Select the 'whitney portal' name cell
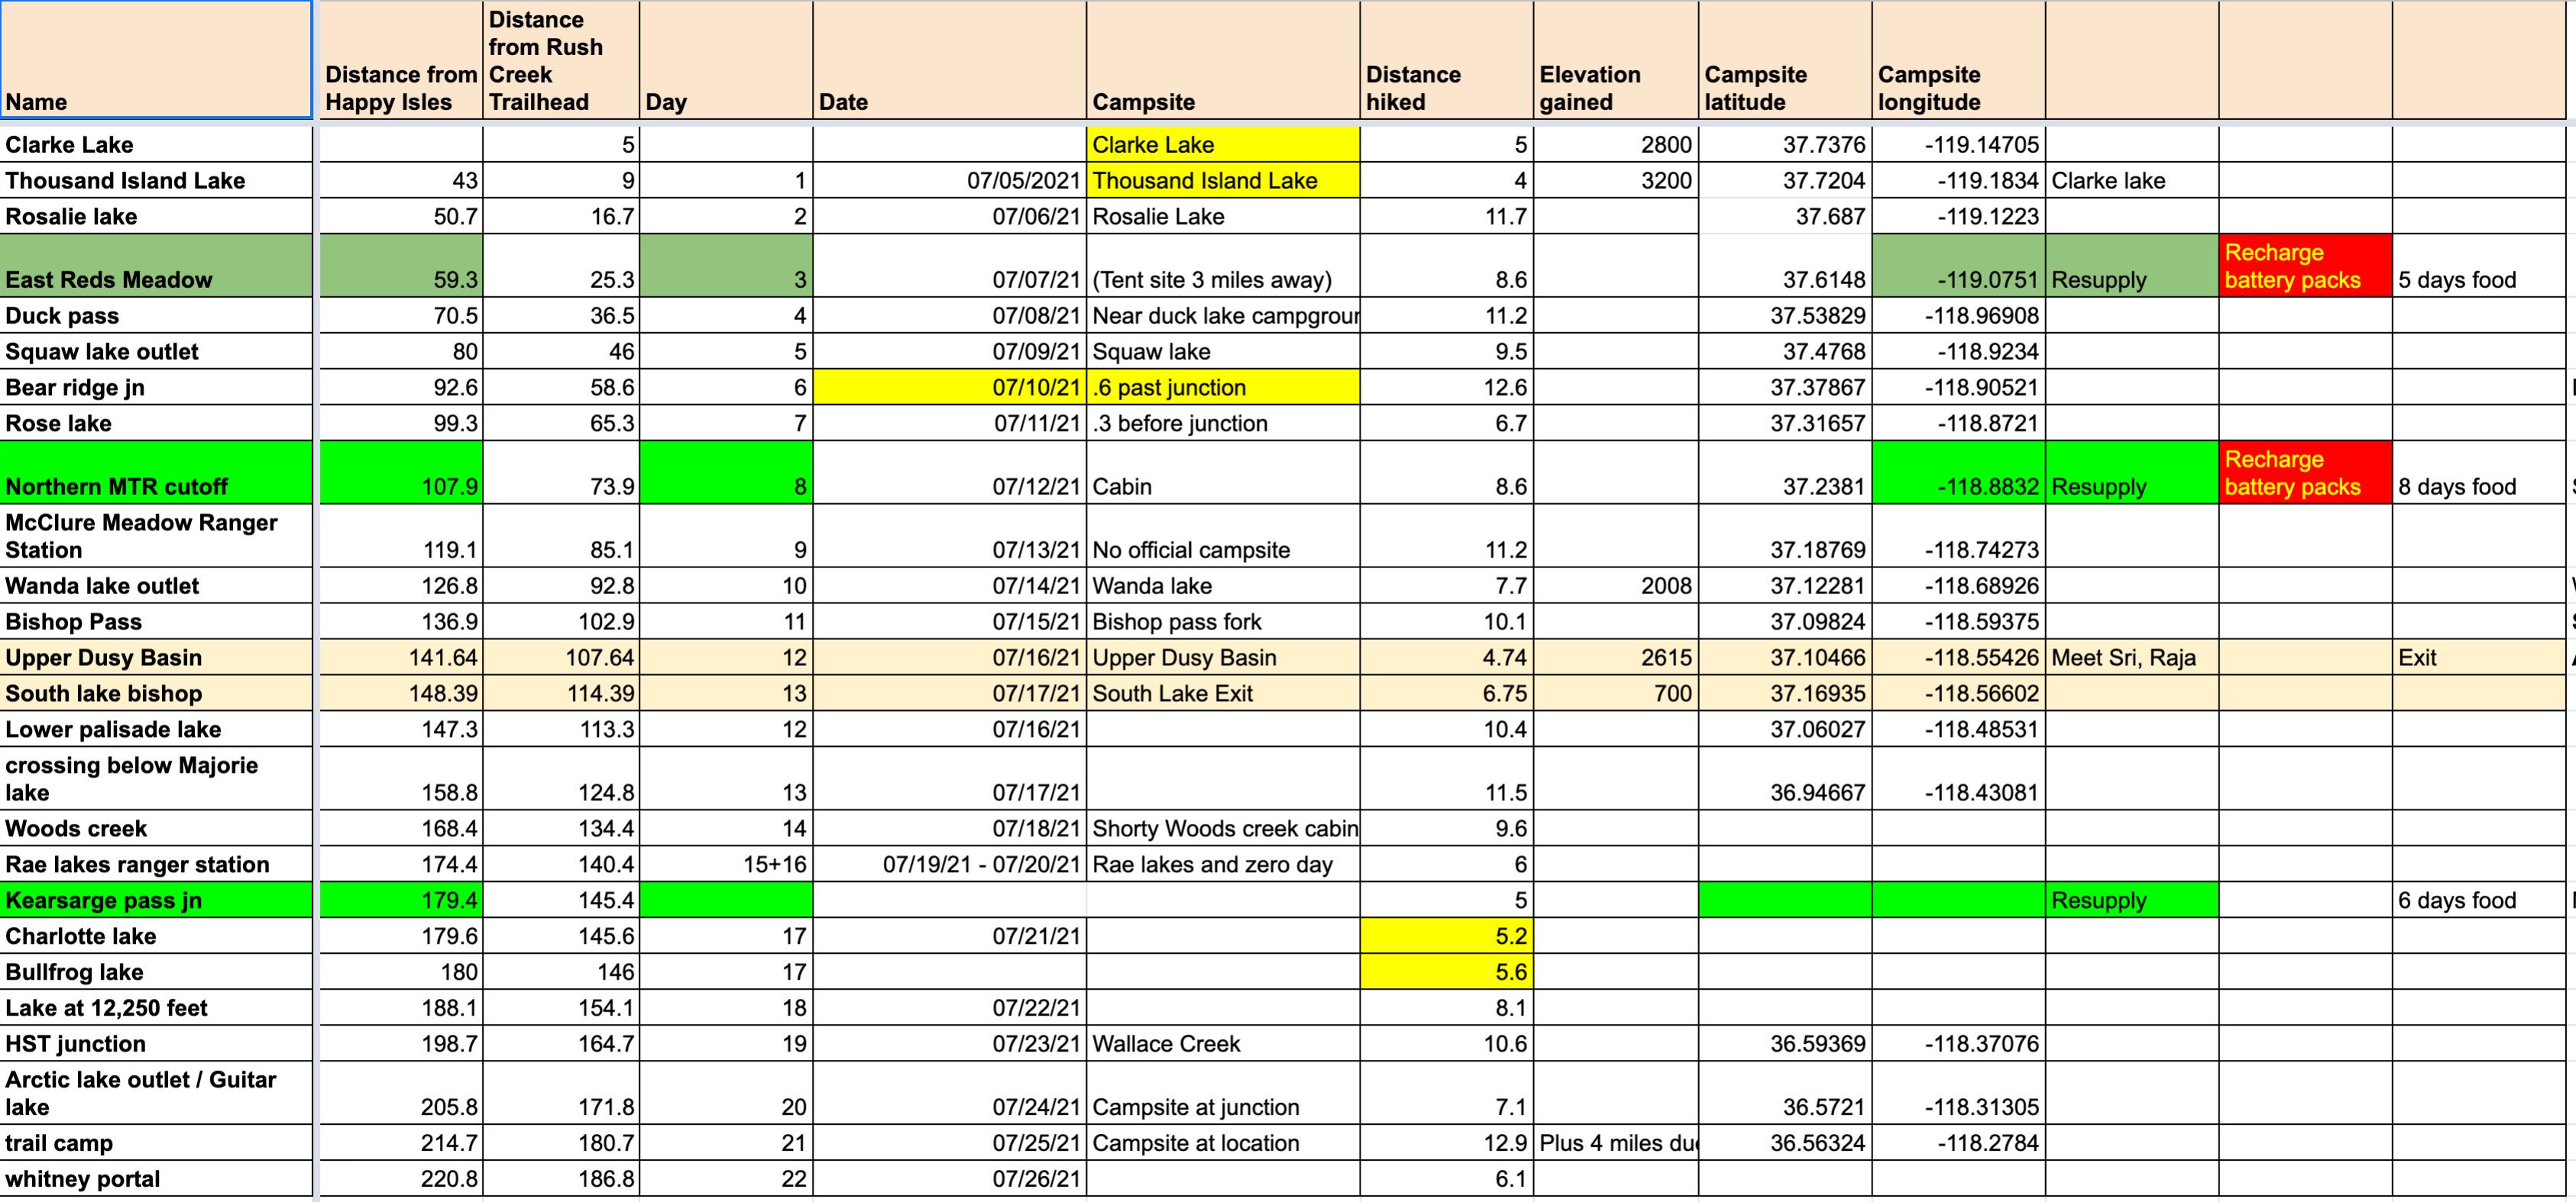 [157, 1178]
